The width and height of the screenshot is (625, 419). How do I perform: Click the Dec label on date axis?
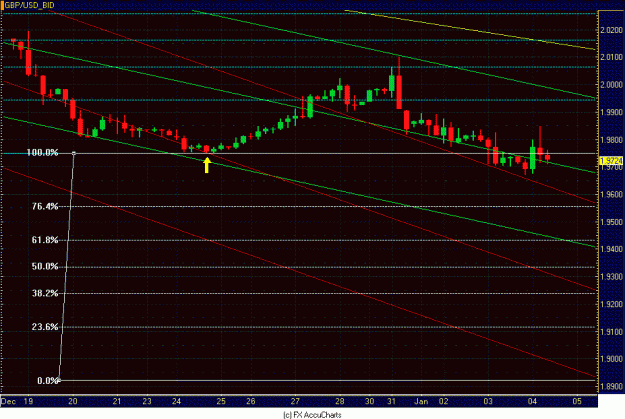click(8, 401)
